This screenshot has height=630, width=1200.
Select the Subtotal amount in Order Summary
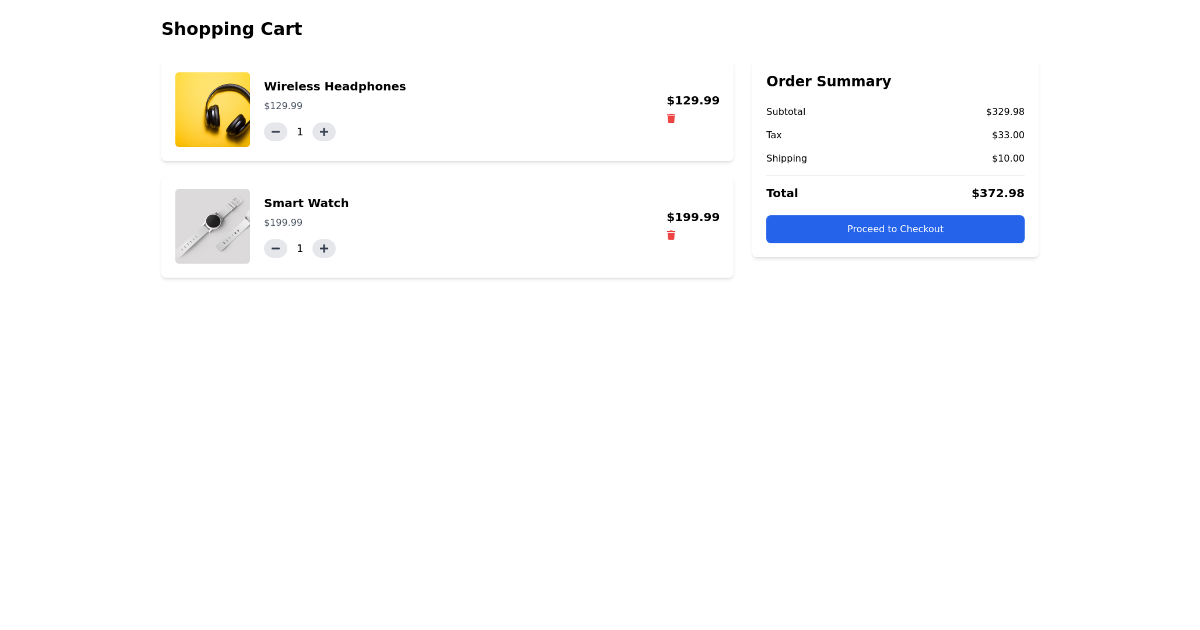[x=1006, y=111]
